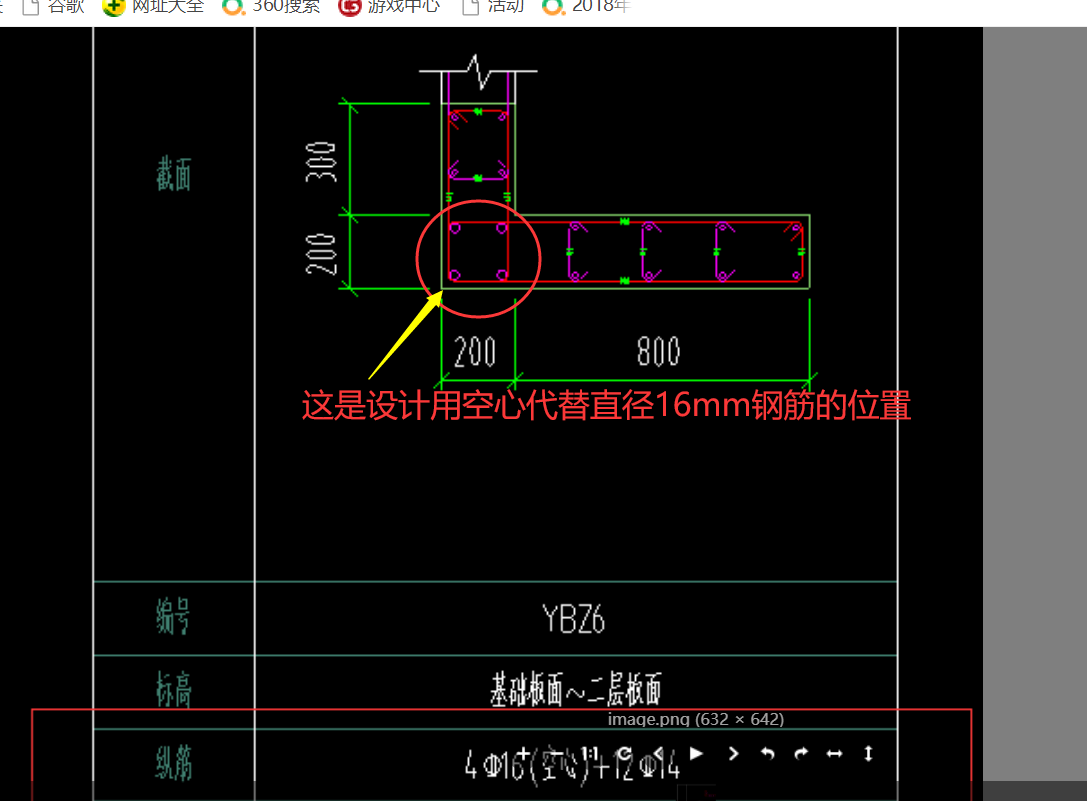
Task: Zoom in with the plus icon
Action: point(523,753)
